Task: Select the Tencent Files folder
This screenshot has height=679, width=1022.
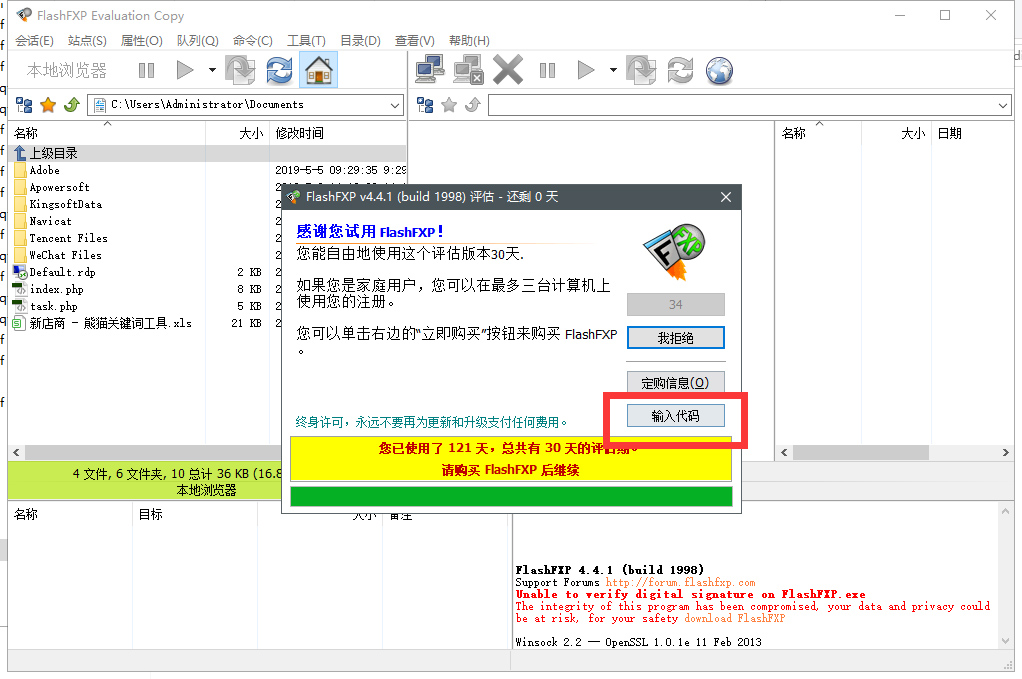Action: (x=68, y=238)
